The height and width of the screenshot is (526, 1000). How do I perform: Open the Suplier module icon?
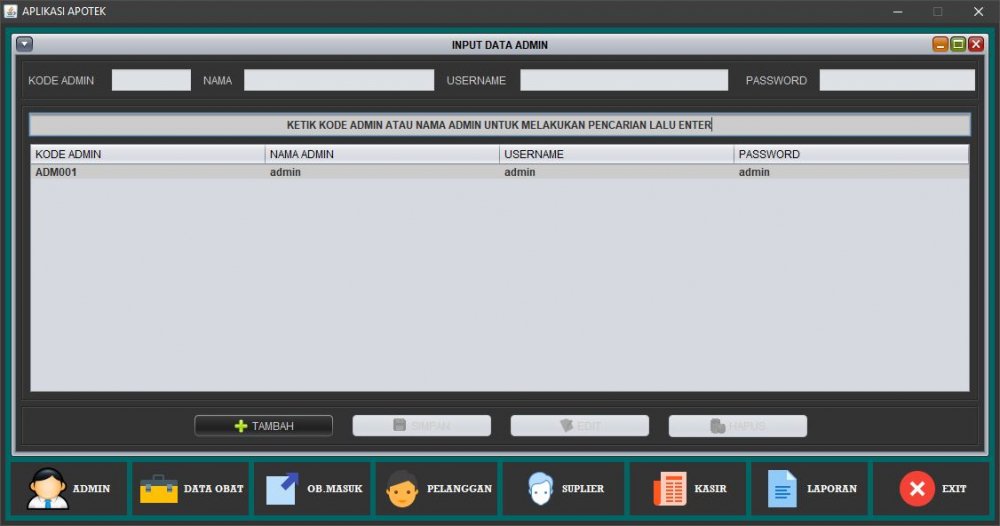(540, 489)
